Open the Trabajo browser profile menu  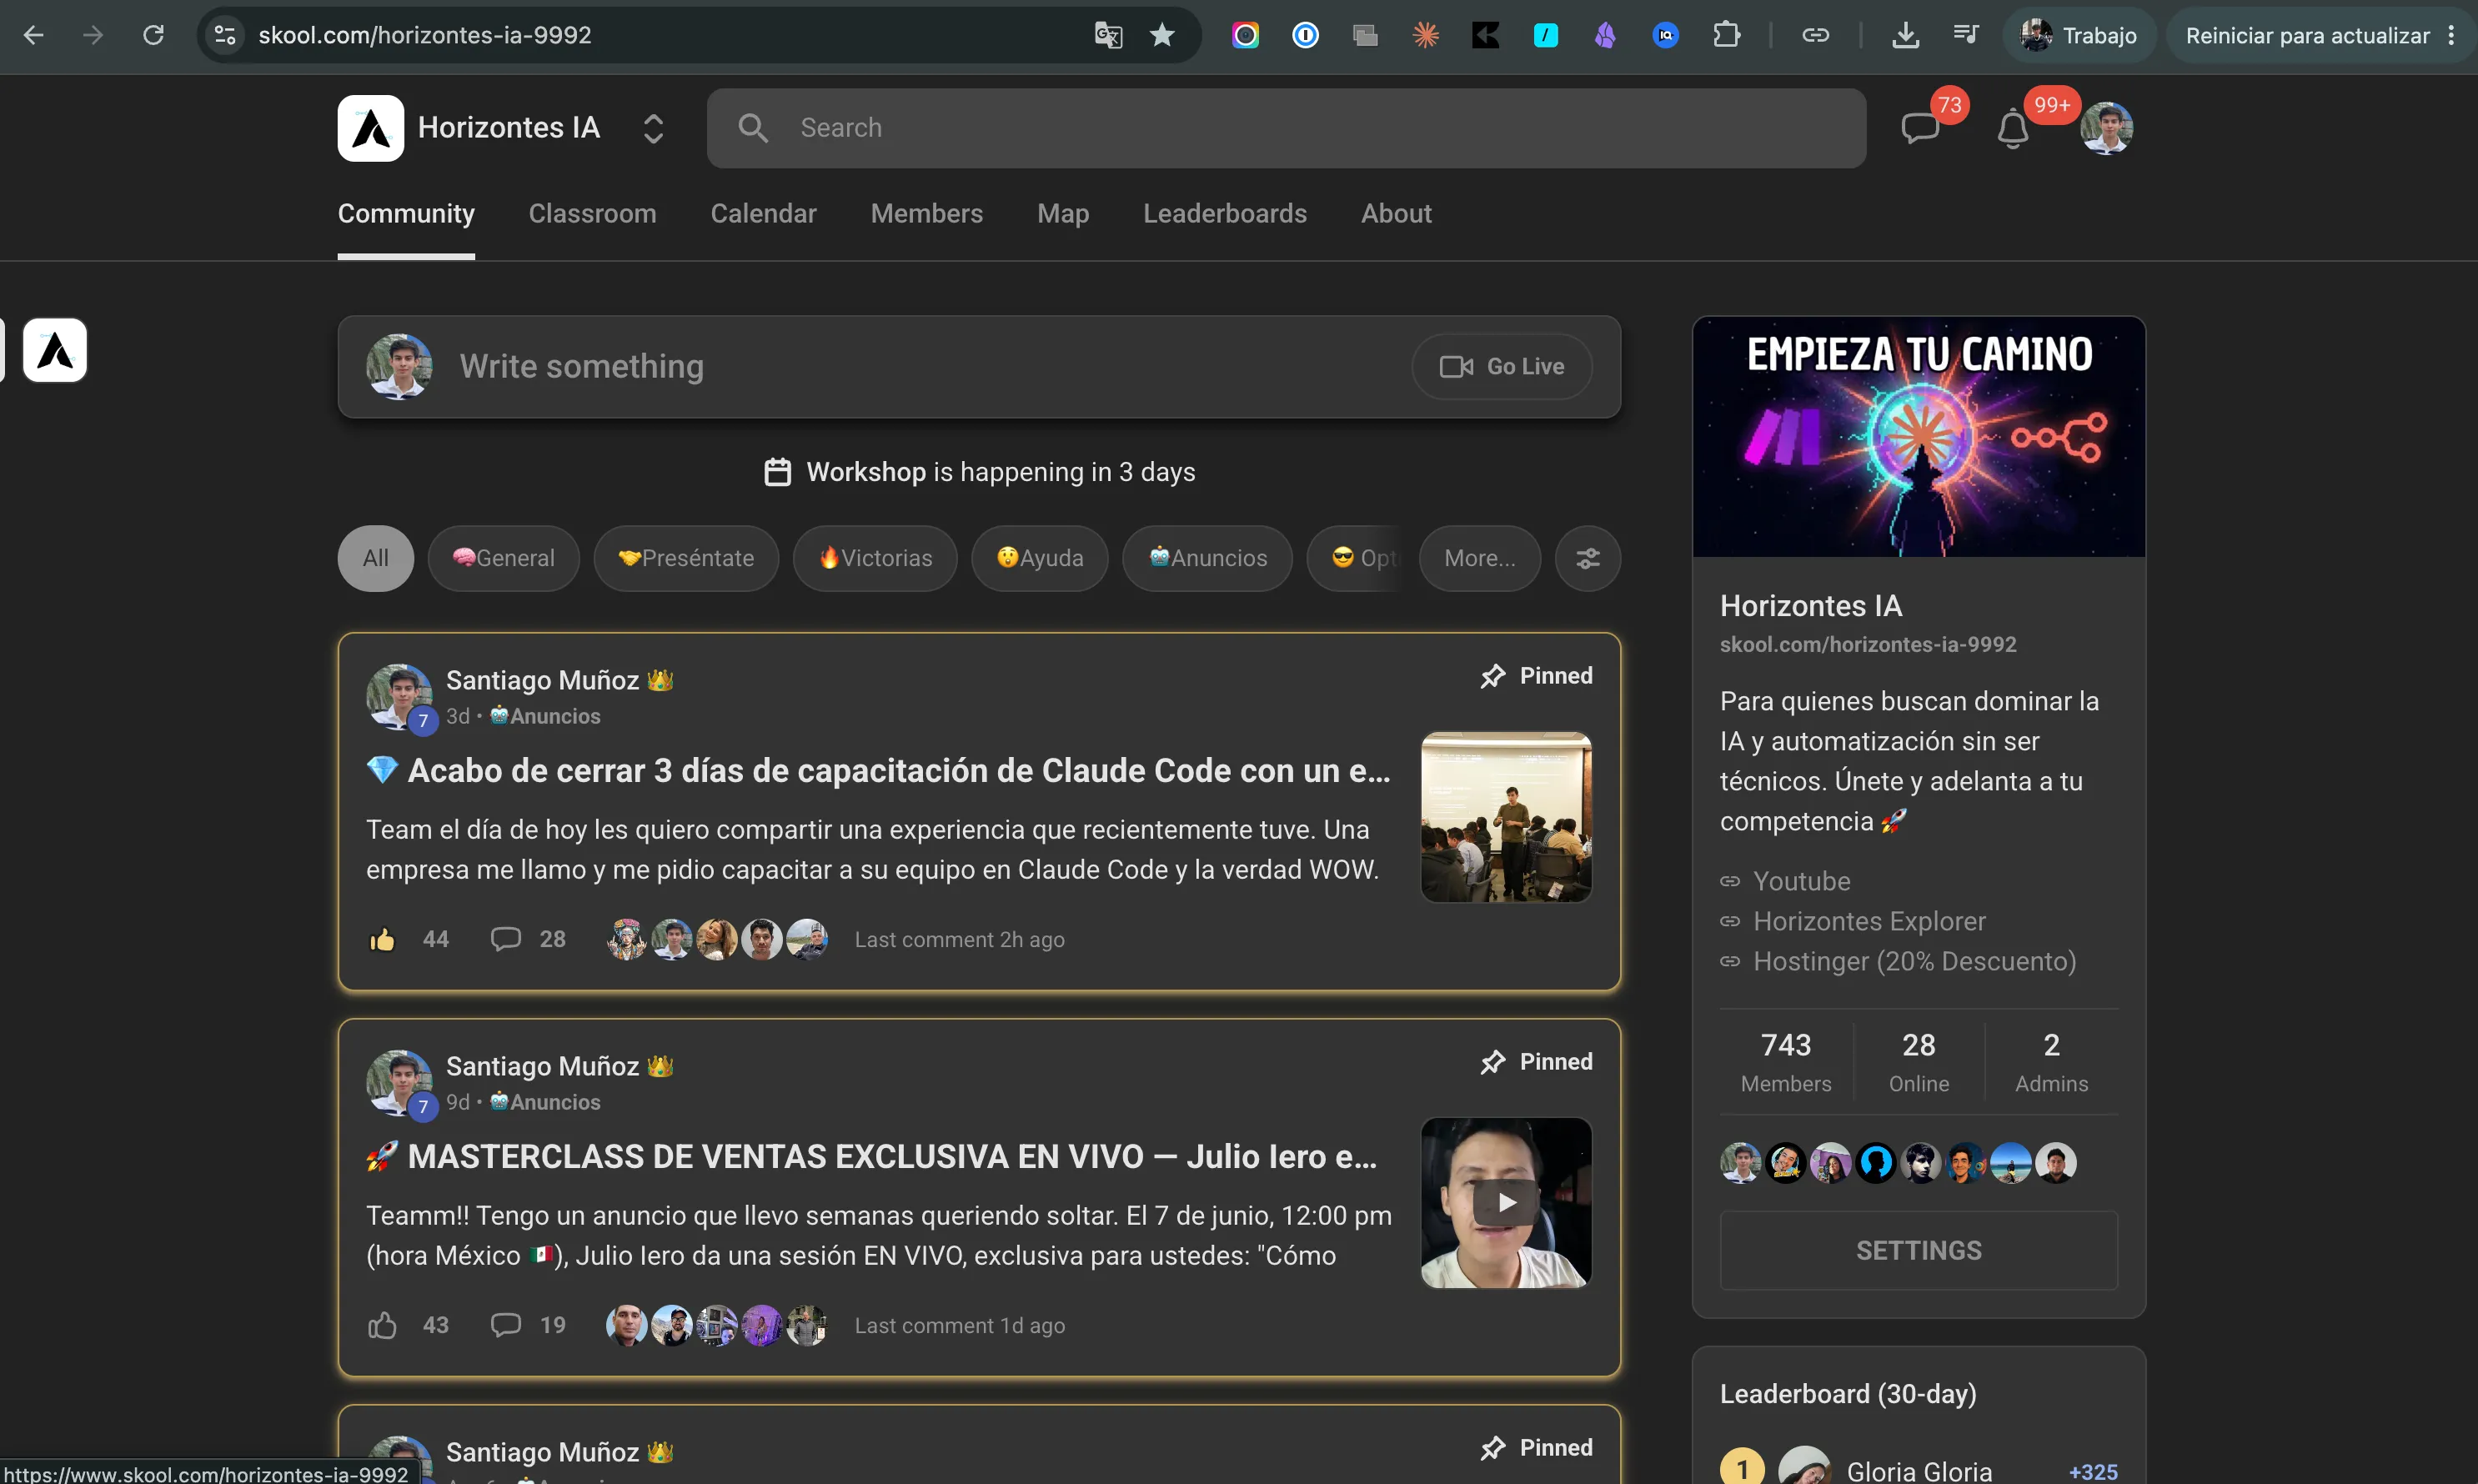pyautogui.click(x=2079, y=36)
